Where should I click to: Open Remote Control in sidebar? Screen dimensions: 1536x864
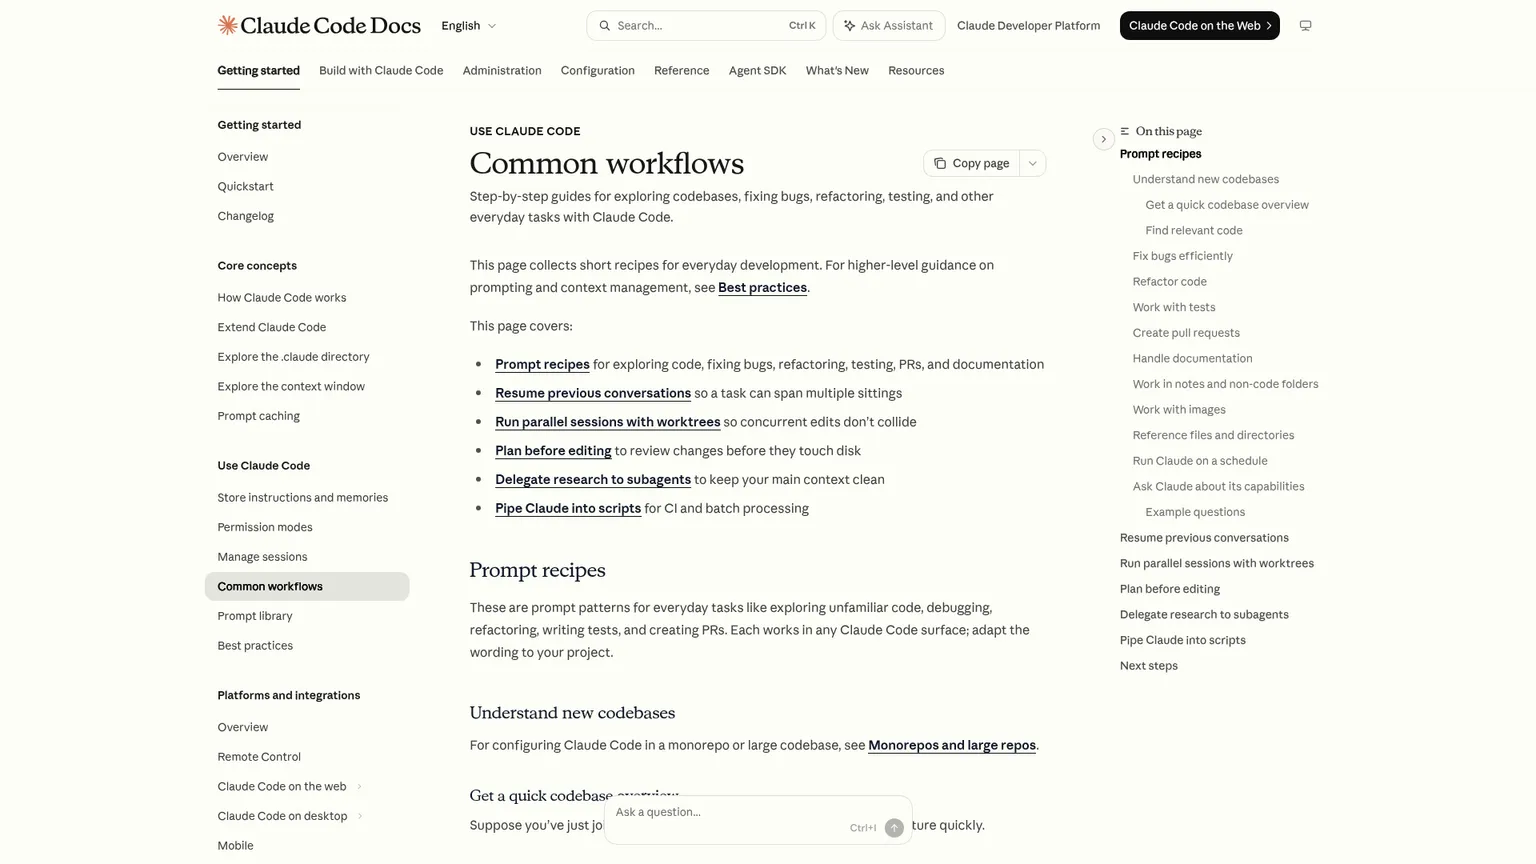click(259, 757)
